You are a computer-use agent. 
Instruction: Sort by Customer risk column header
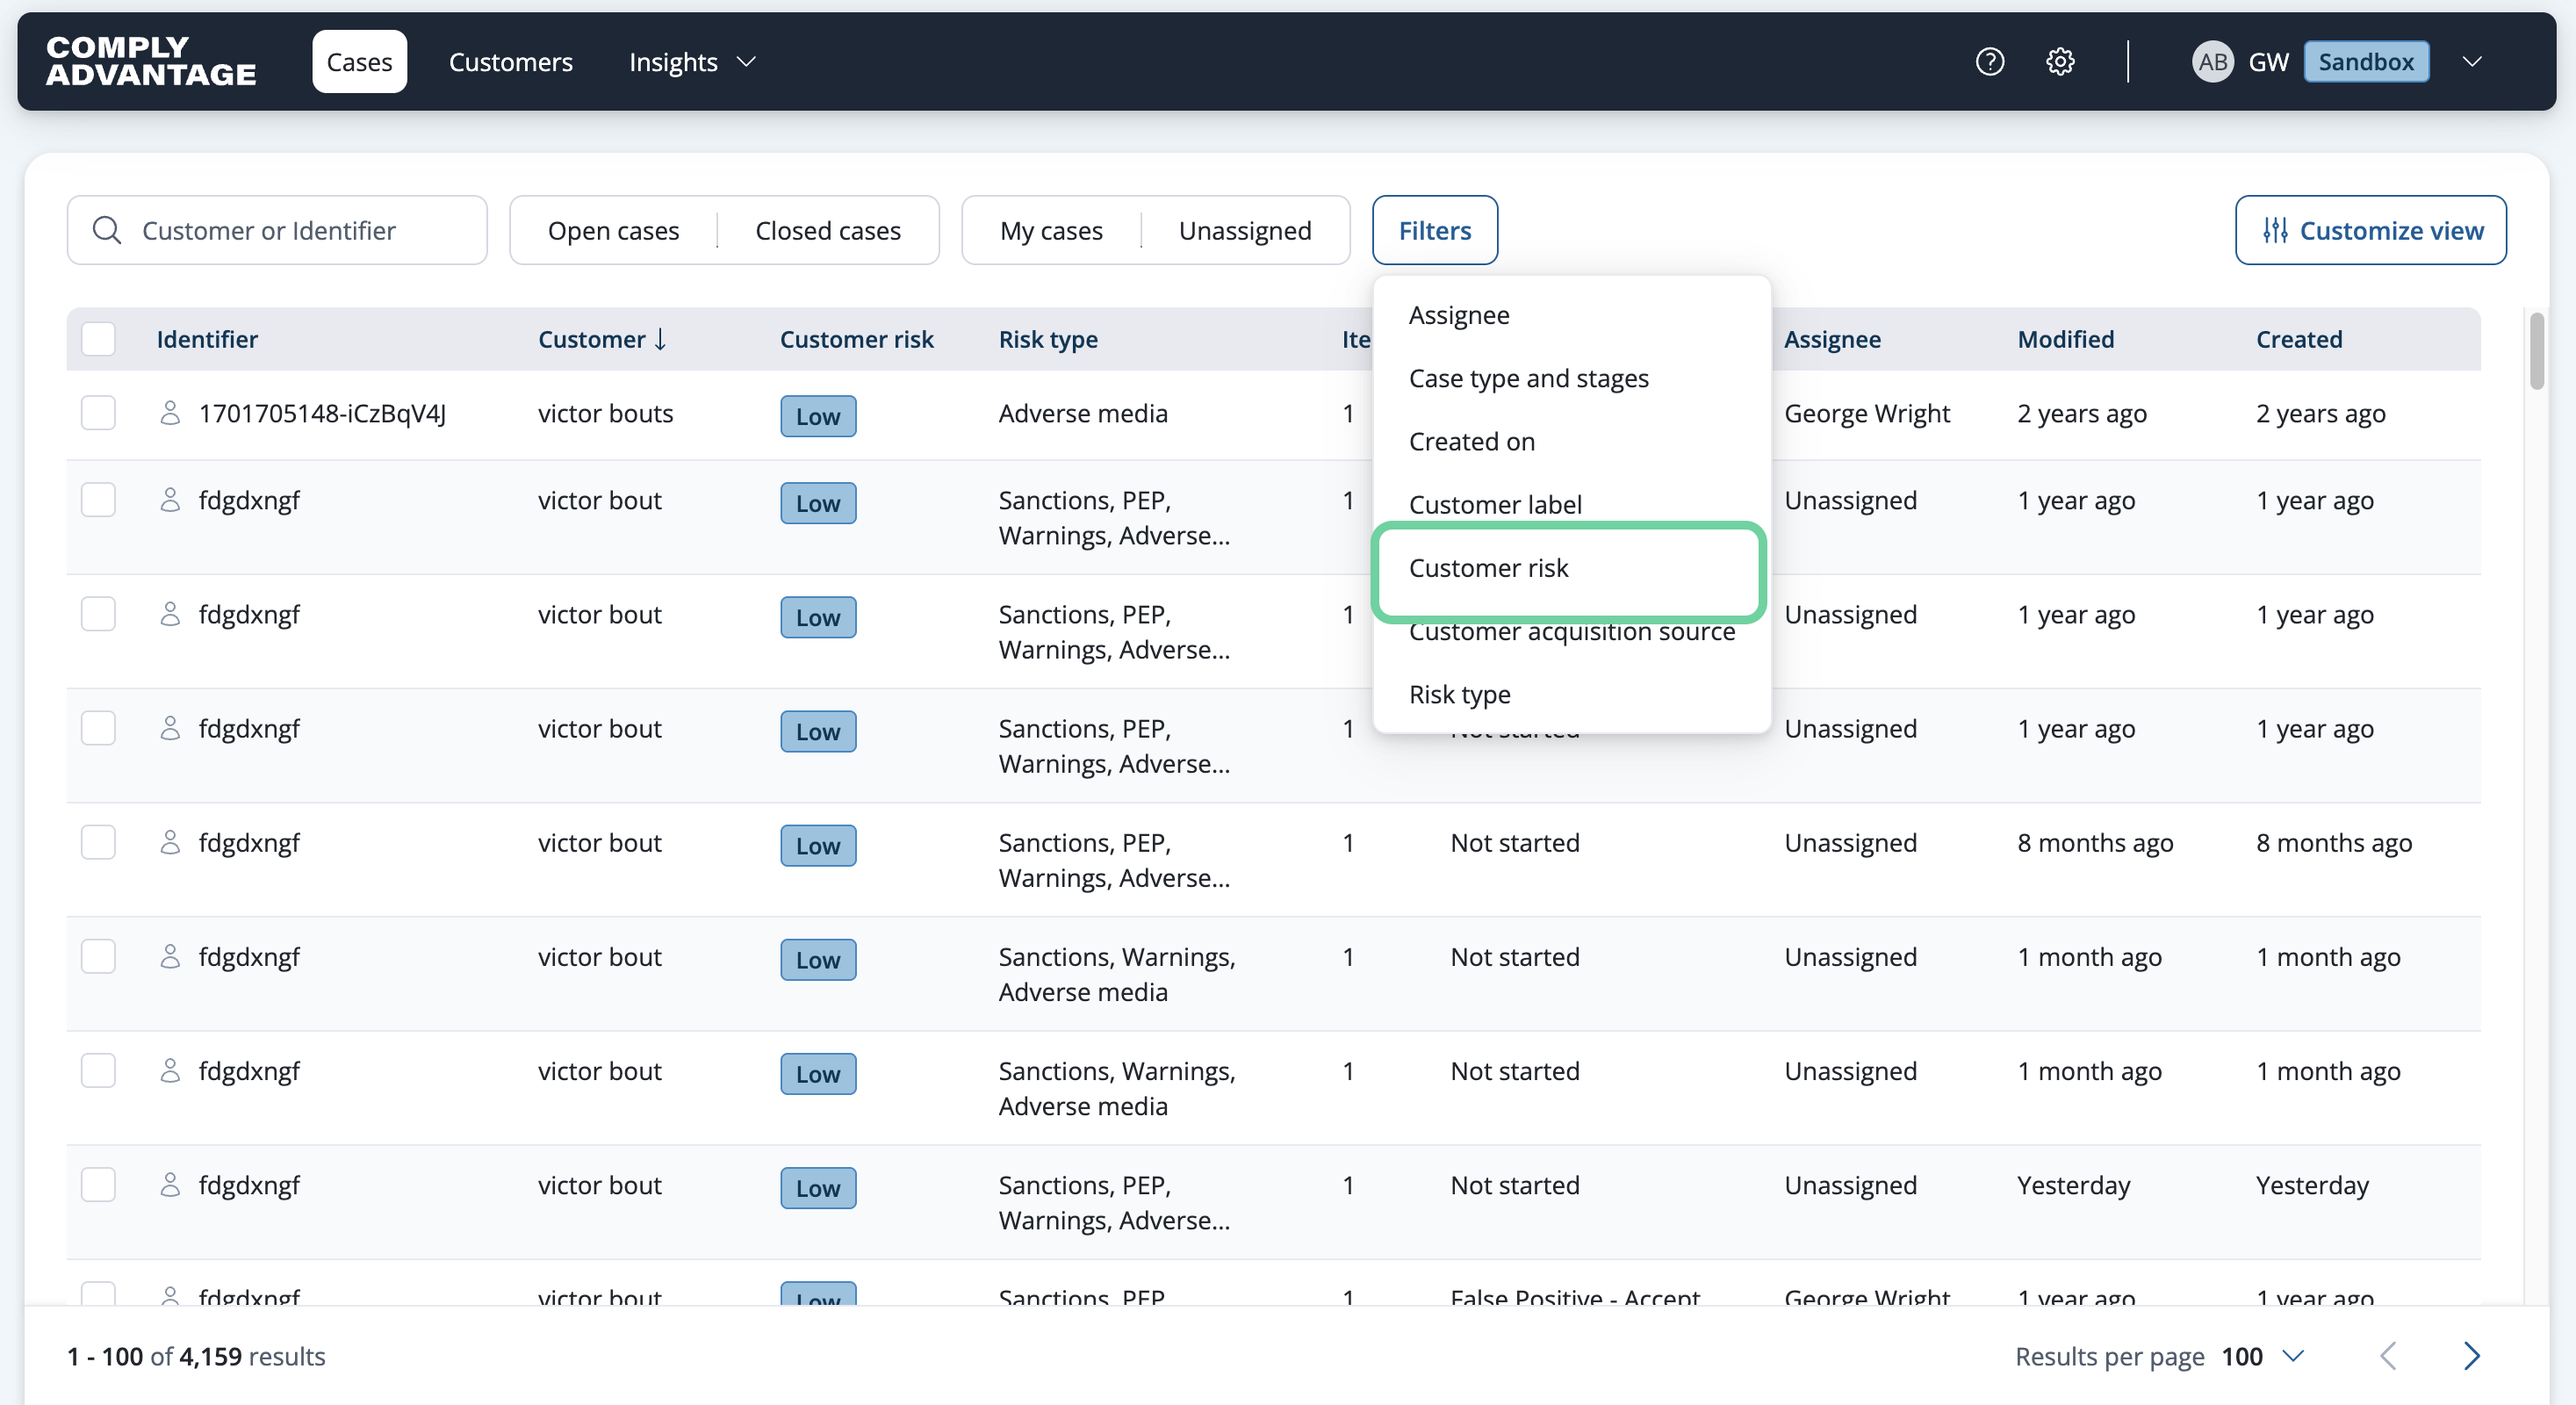point(856,339)
